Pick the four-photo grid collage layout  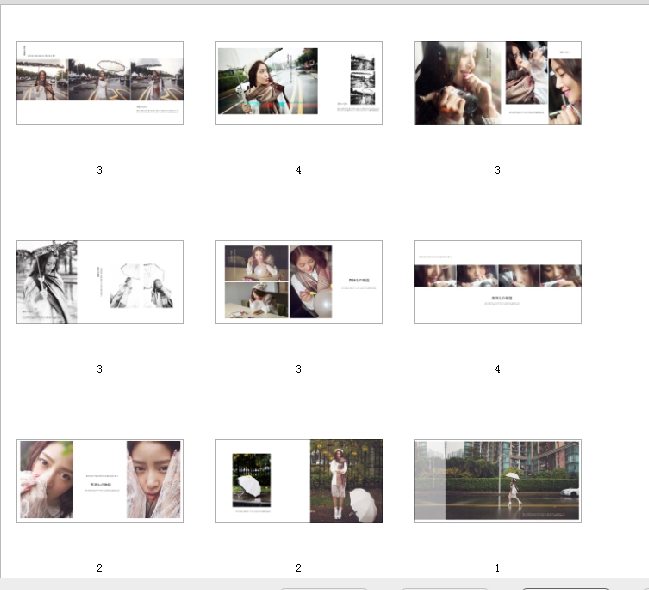click(x=299, y=282)
